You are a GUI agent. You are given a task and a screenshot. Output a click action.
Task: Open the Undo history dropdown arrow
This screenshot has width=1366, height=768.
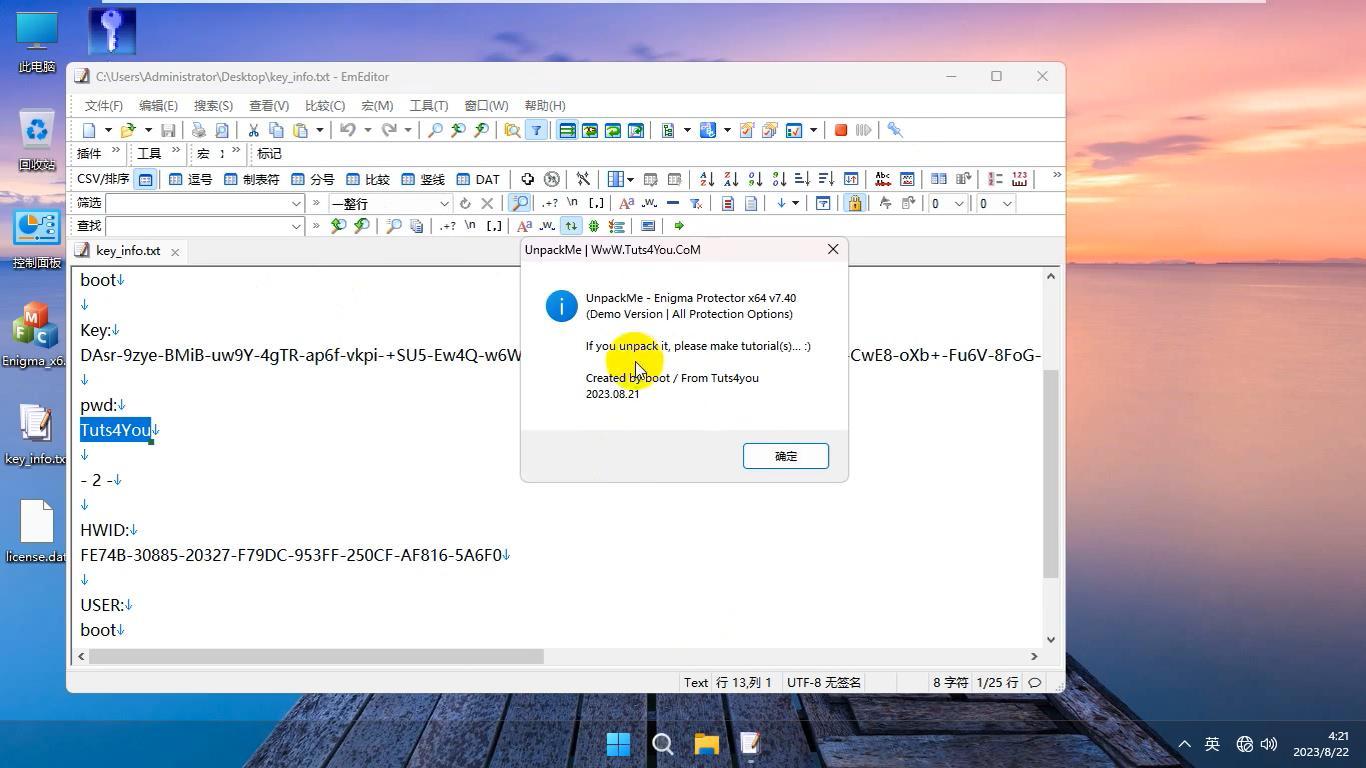[367, 130]
